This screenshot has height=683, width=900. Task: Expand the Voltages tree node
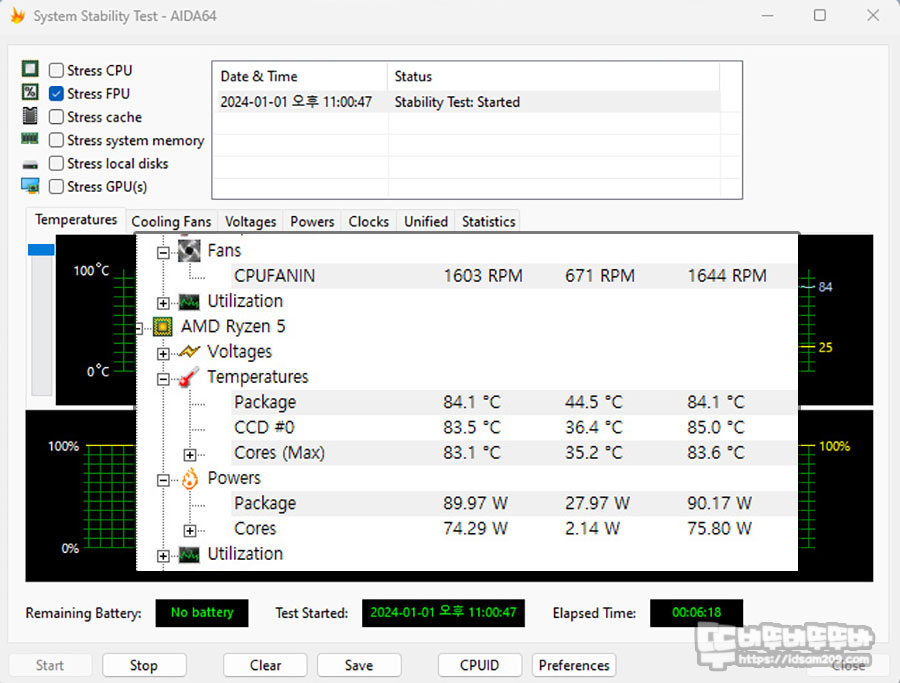tap(163, 354)
